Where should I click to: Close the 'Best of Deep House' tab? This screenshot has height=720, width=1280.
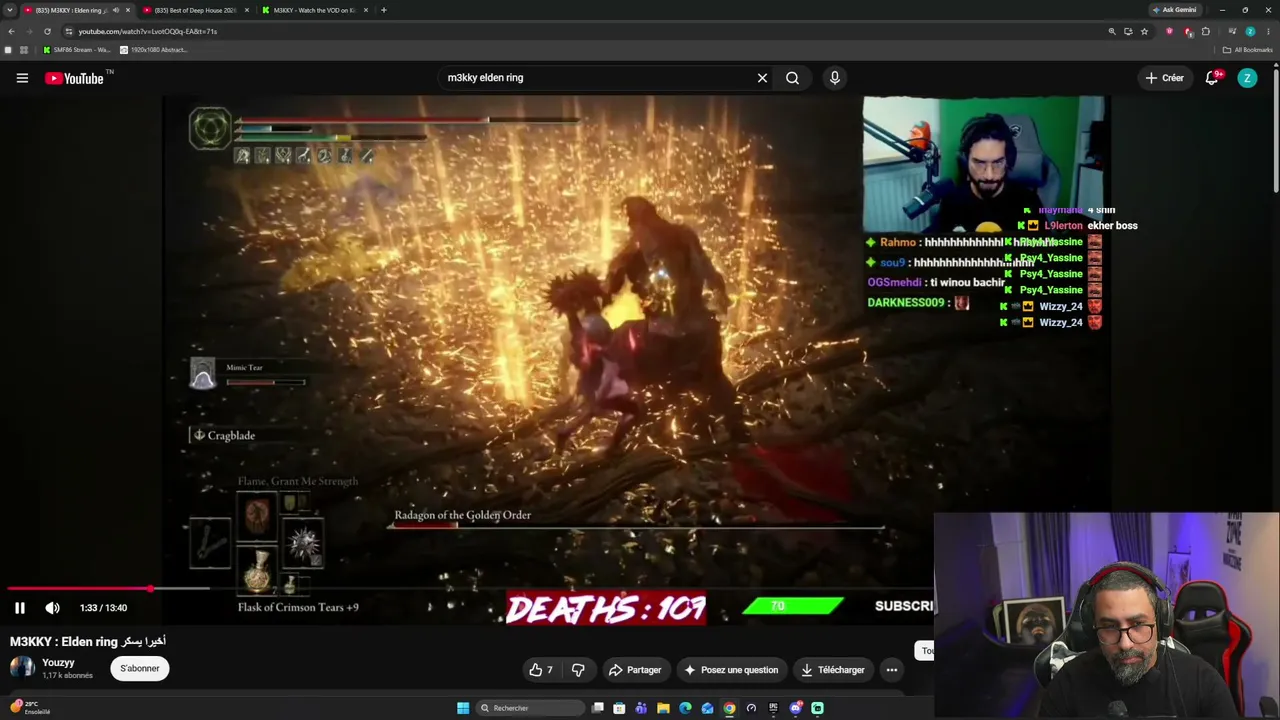pyautogui.click(x=247, y=10)
